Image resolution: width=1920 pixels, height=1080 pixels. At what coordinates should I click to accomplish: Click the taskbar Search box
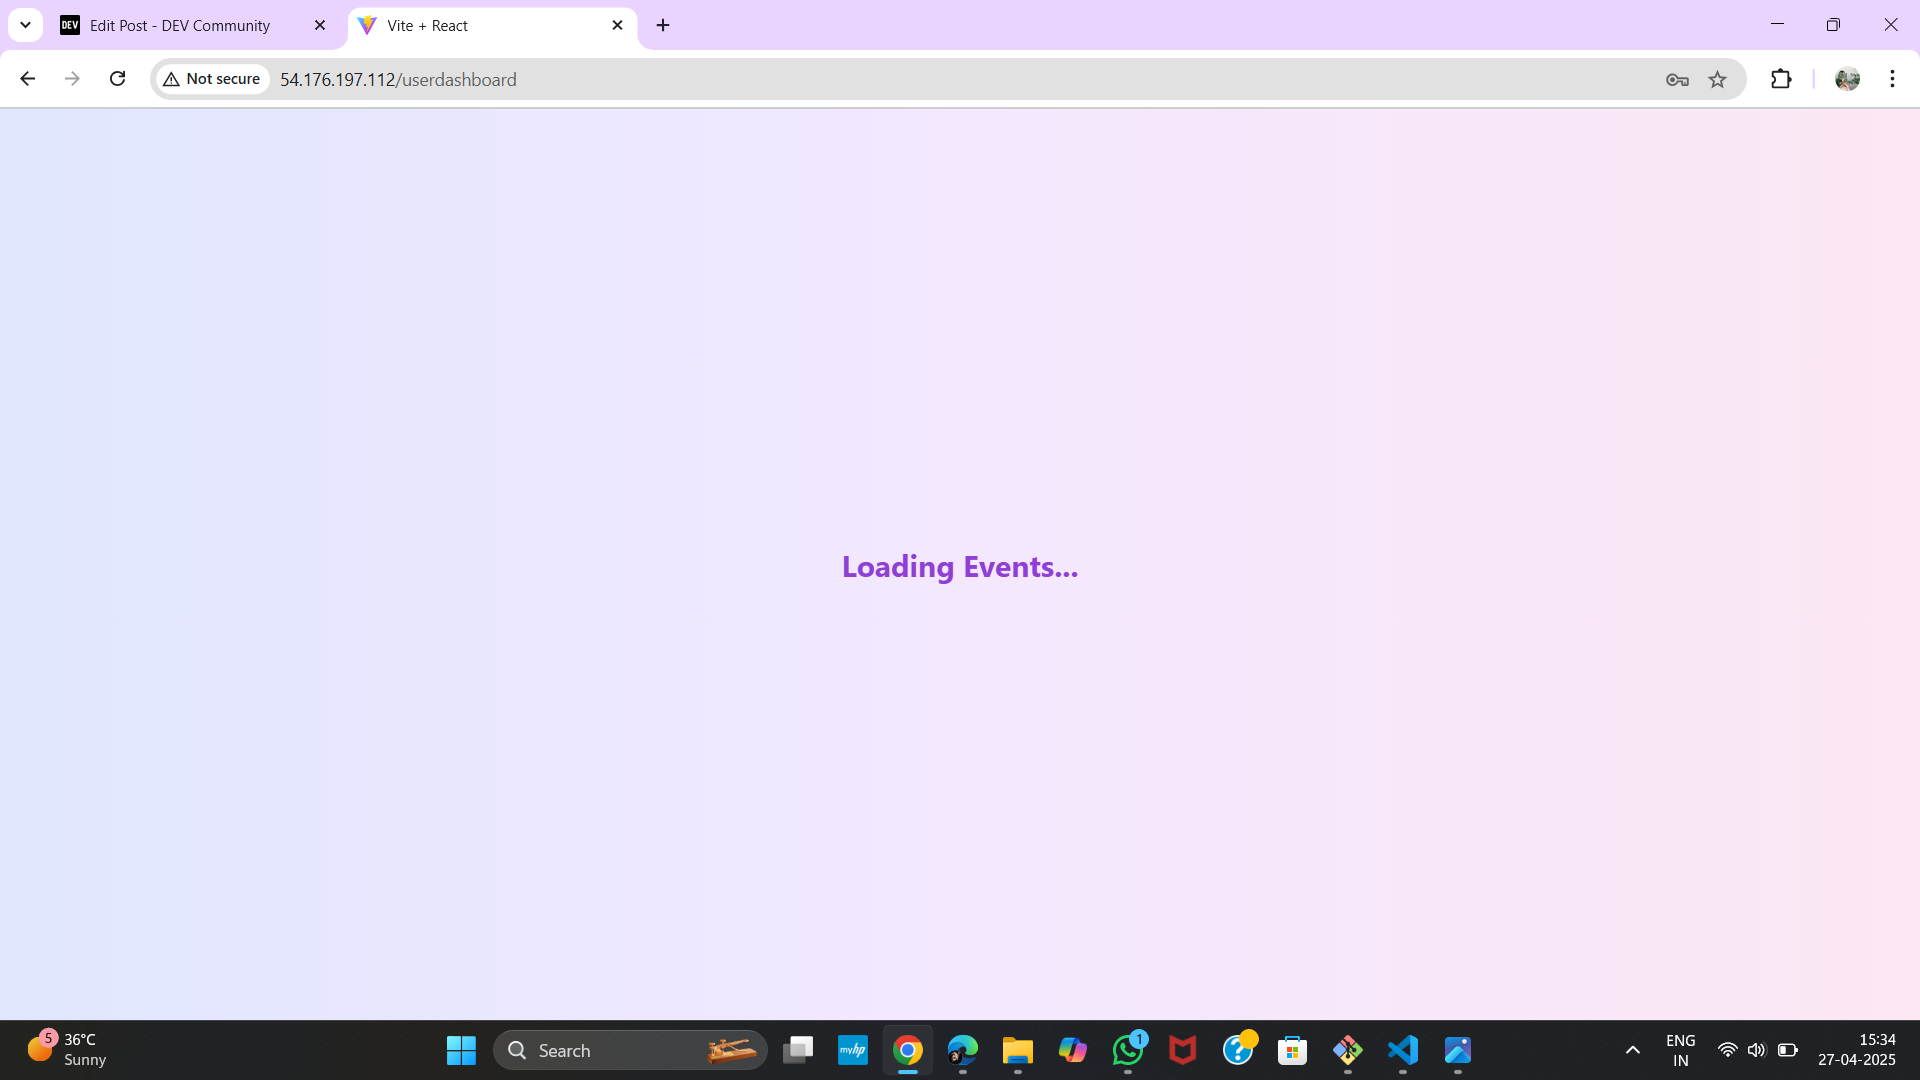(630, 1050)
